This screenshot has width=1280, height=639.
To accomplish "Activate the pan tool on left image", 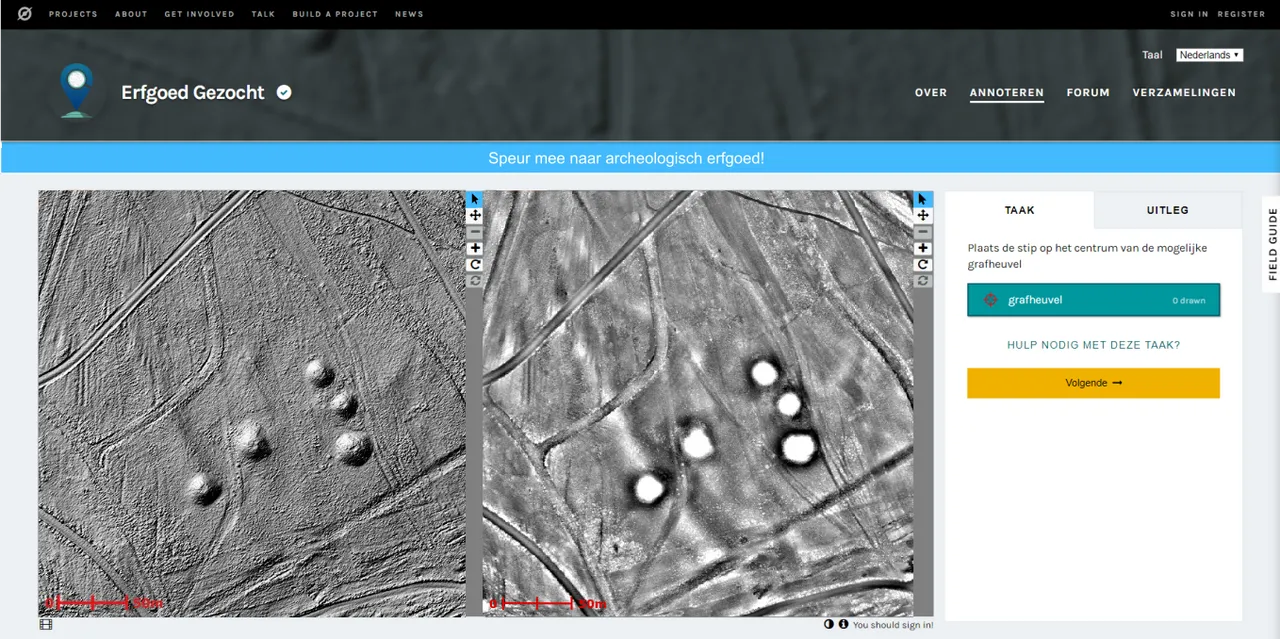I will (x=475, y=215).
